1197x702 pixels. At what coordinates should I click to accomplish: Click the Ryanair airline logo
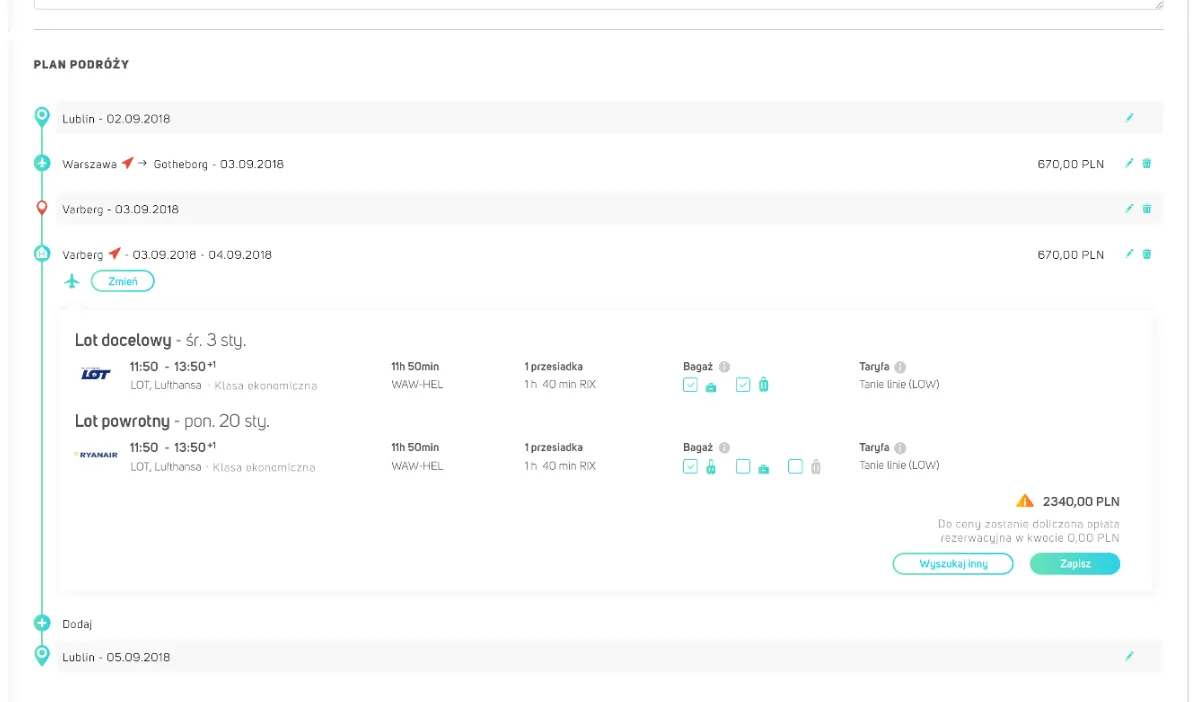(96, 454)
